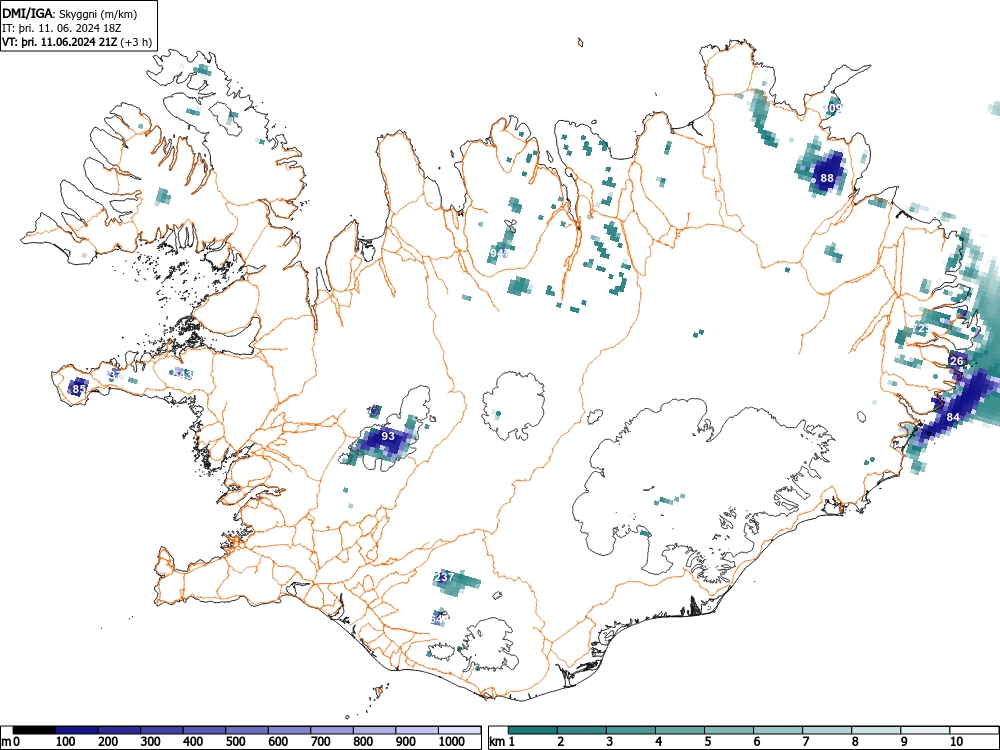Click the '10' tick label on the kilometer scale

coord(955,742)
